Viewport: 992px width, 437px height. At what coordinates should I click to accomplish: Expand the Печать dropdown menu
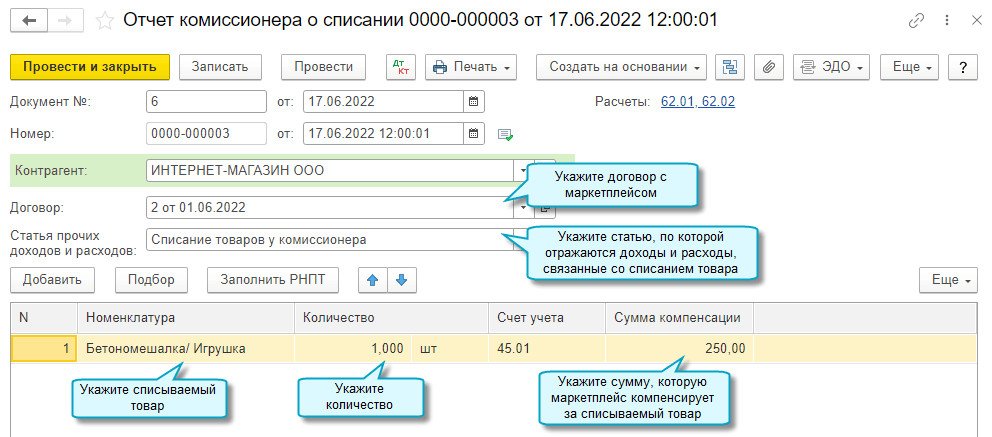pyautogui.click(x=471, y=67)
